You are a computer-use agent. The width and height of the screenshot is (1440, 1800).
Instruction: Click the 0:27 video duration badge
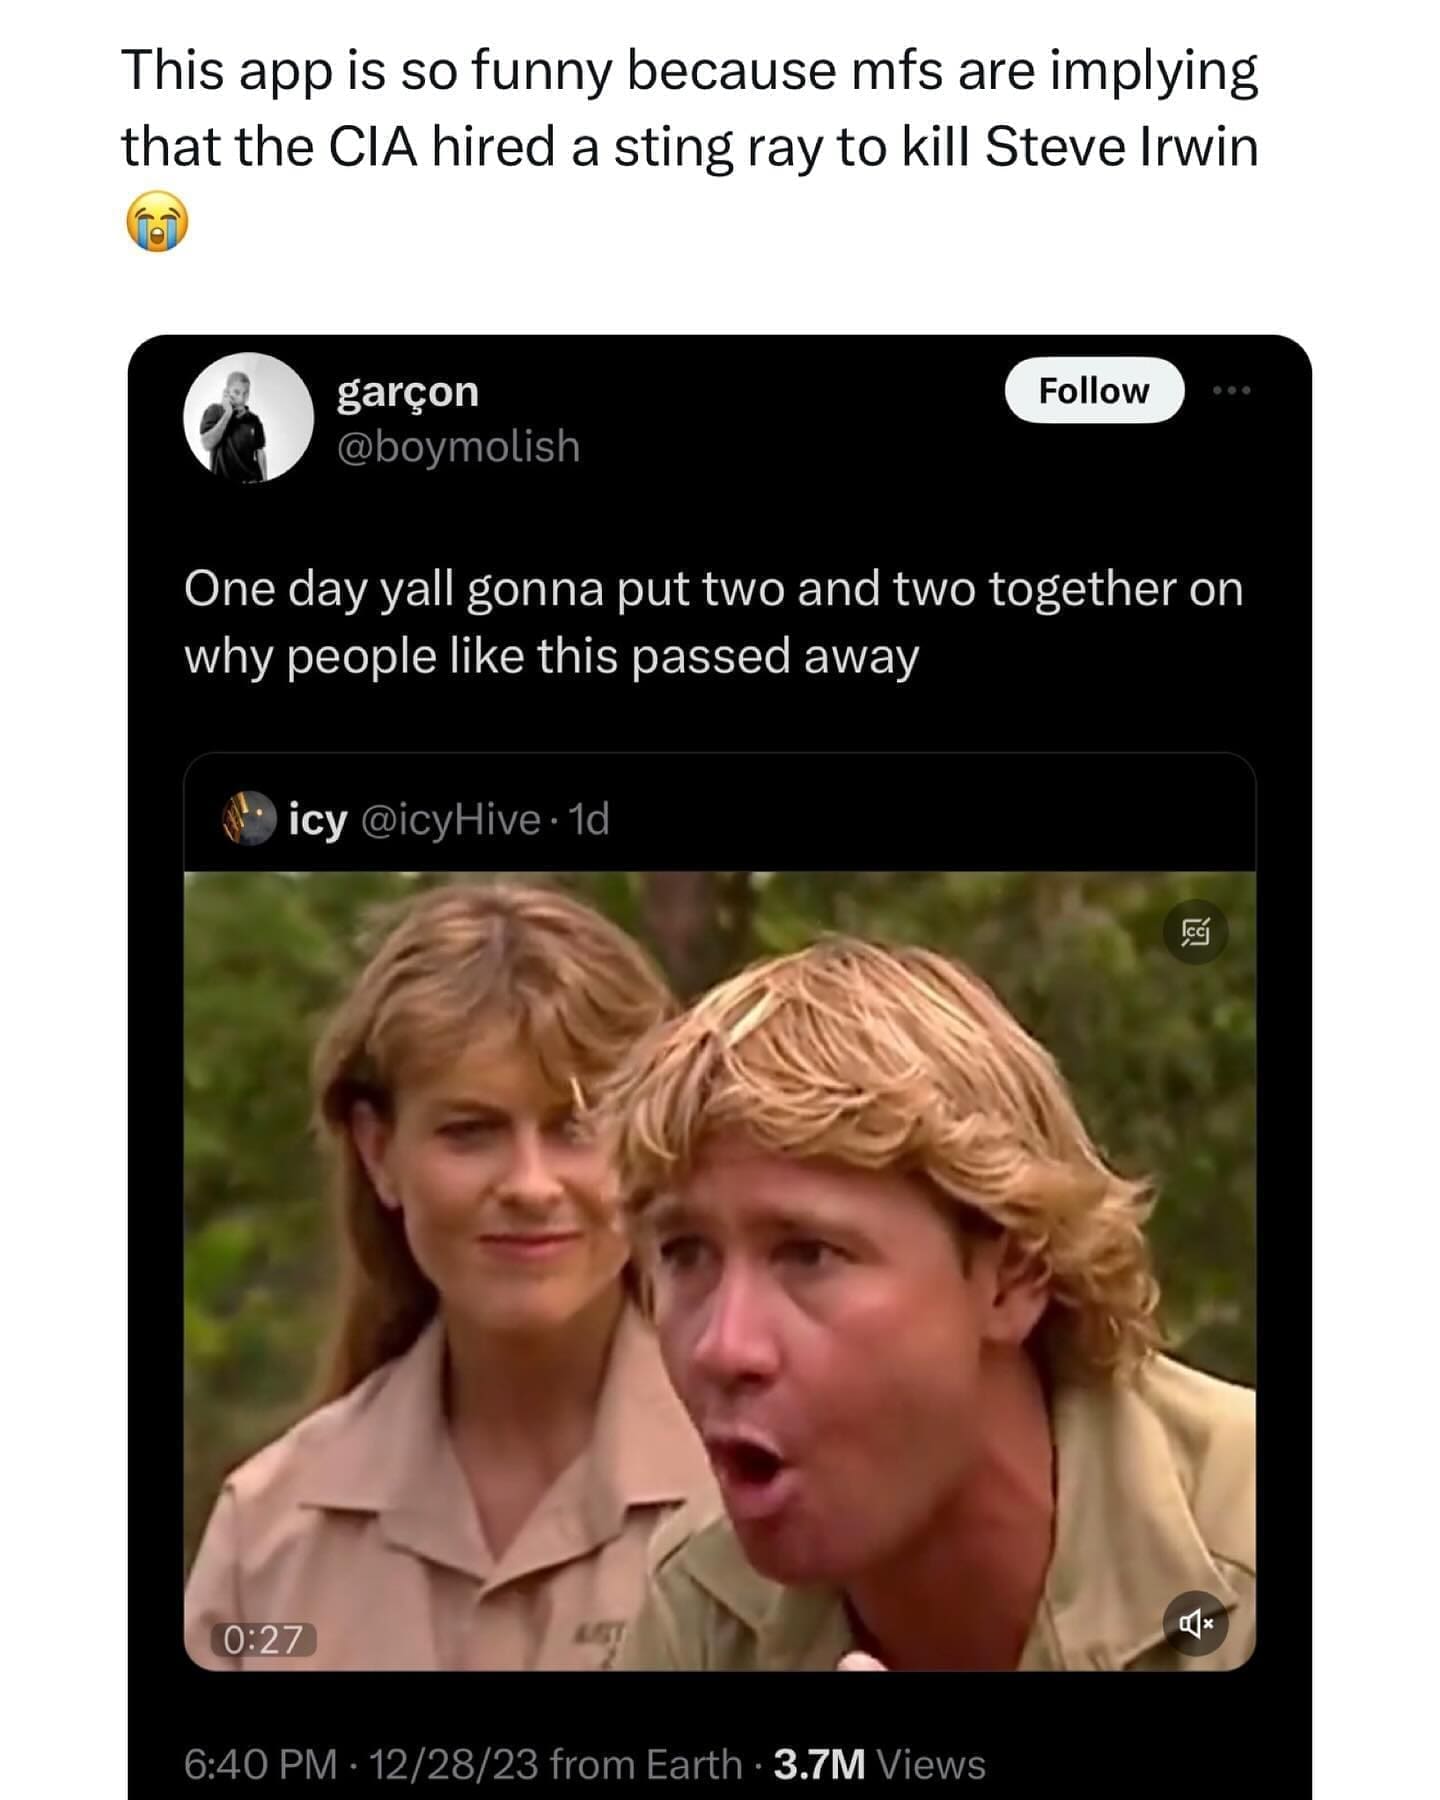(x=263, y=1639)
